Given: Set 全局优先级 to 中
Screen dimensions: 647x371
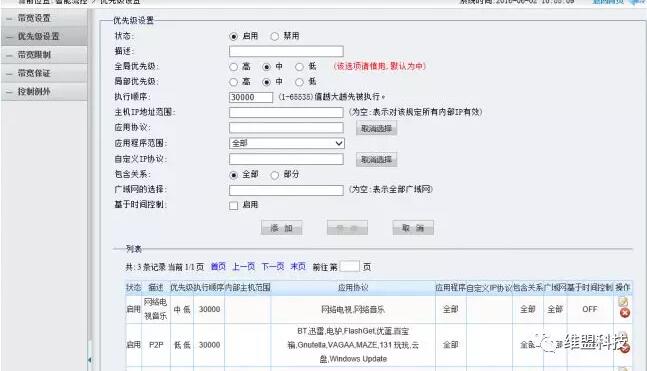Looking at the screenshot, I should tap(267, 66).
